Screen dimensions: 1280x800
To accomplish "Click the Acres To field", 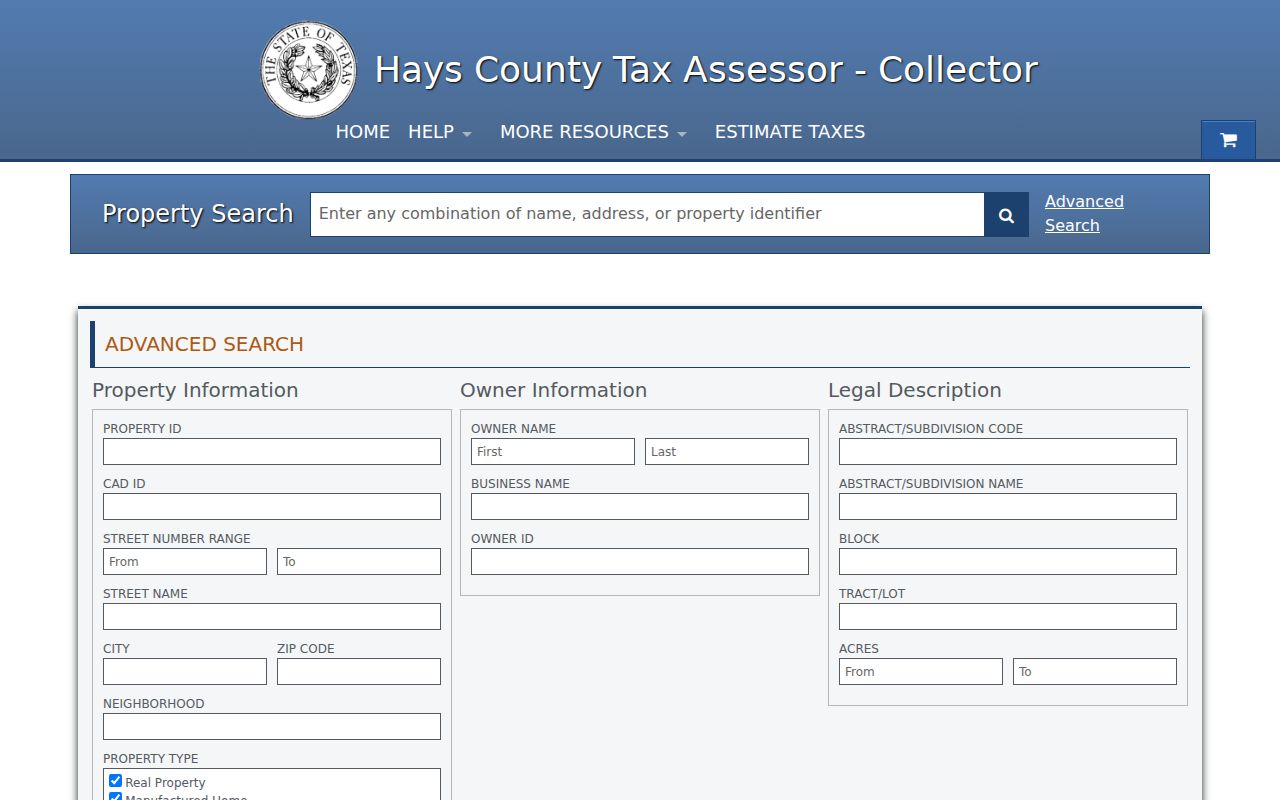I will click(x=1095, y=671).
